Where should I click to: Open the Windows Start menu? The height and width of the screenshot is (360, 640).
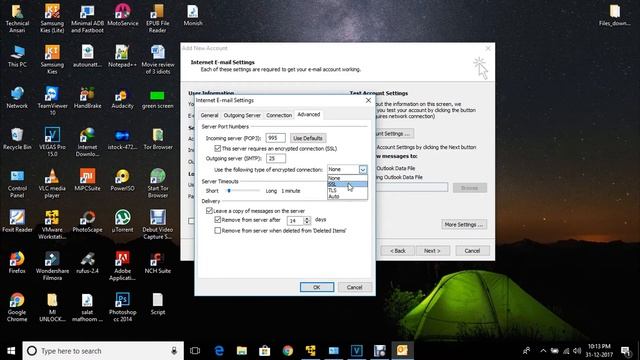pyautogui.click(x=11, y=351)
